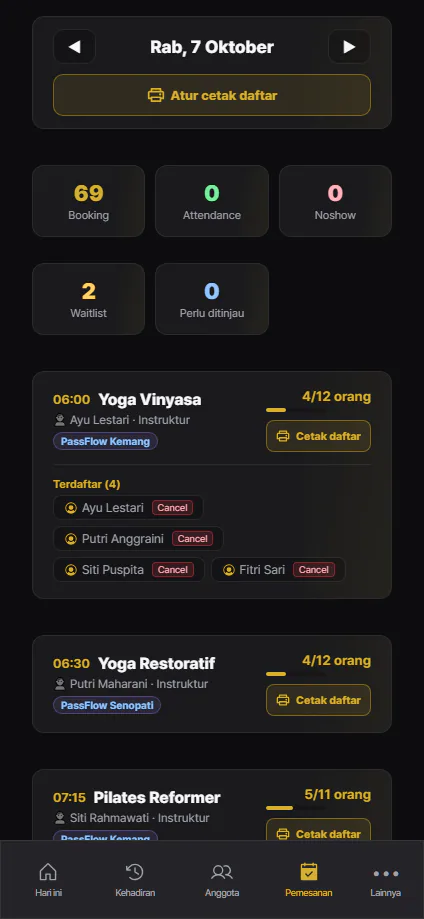Cancel Fitri Sari's booking
424x919 pixels.
314,570
